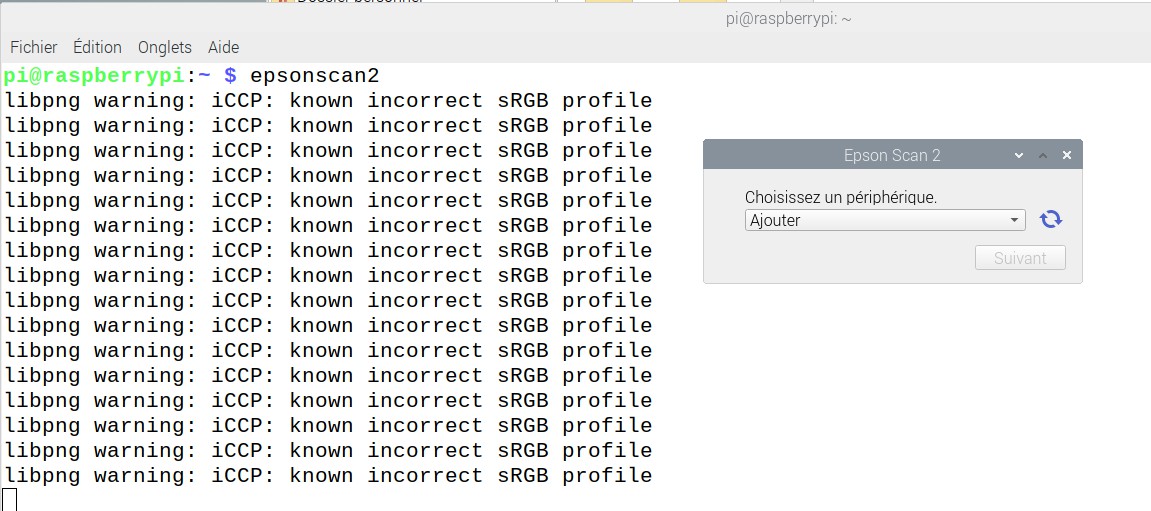Click the dollar sign in the shell prompt
1151x511 pixels.
coord(230,76)
